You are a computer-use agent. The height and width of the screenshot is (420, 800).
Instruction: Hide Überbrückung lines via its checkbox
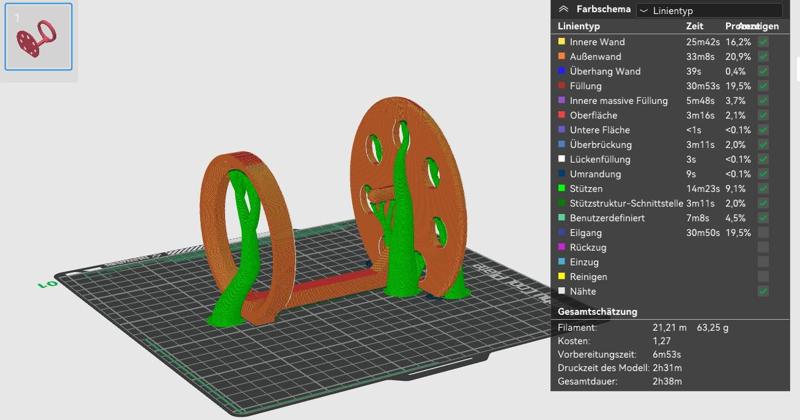pyautogui.click(x=763, y=144)
